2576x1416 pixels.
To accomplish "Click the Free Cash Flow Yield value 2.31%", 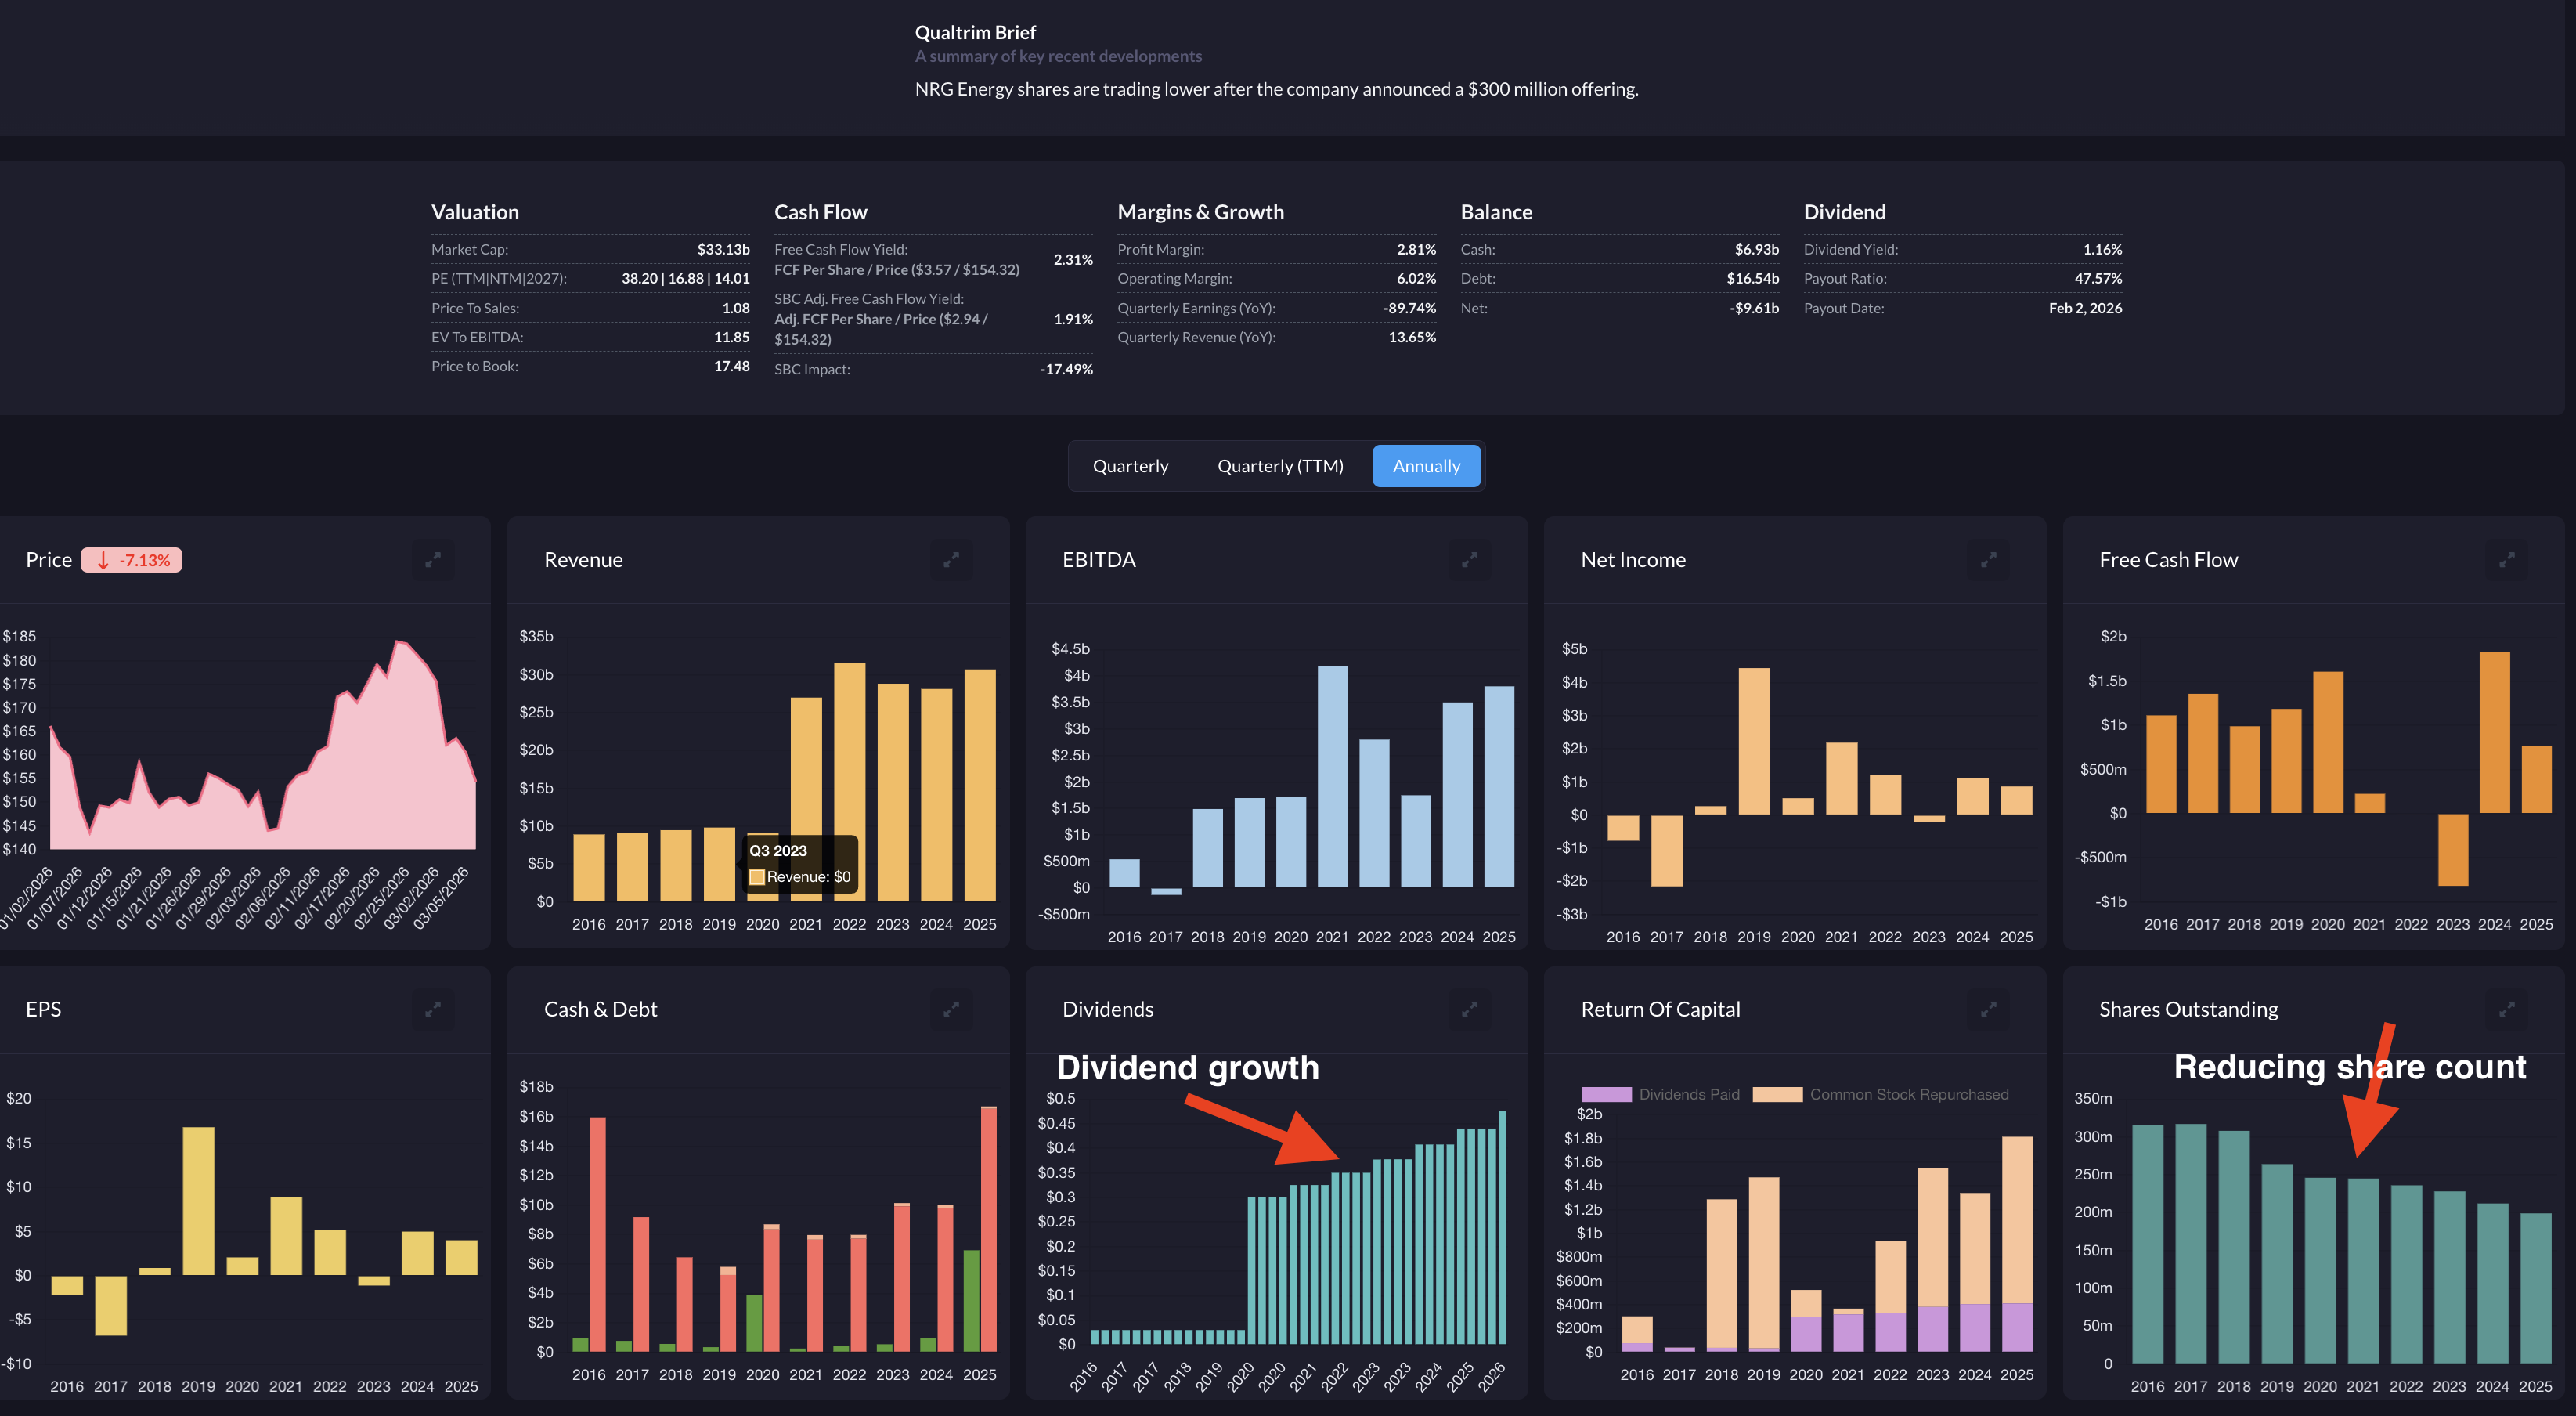I will point(1073,259).
